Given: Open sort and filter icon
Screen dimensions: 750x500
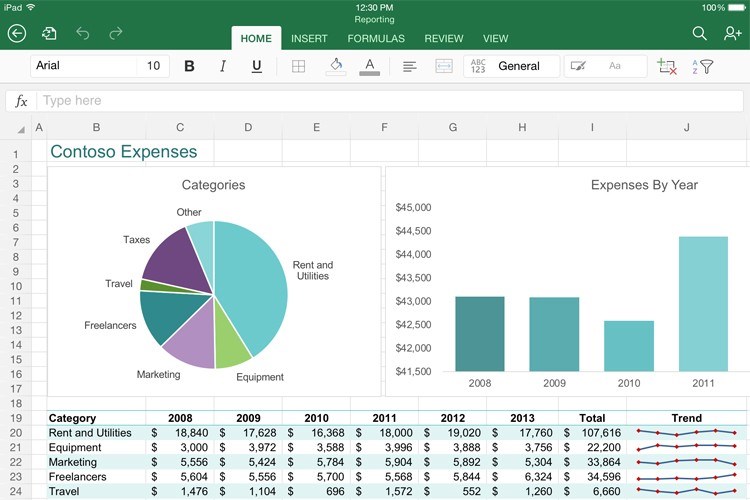Looking at the screenshot, I should coord(703,67).
